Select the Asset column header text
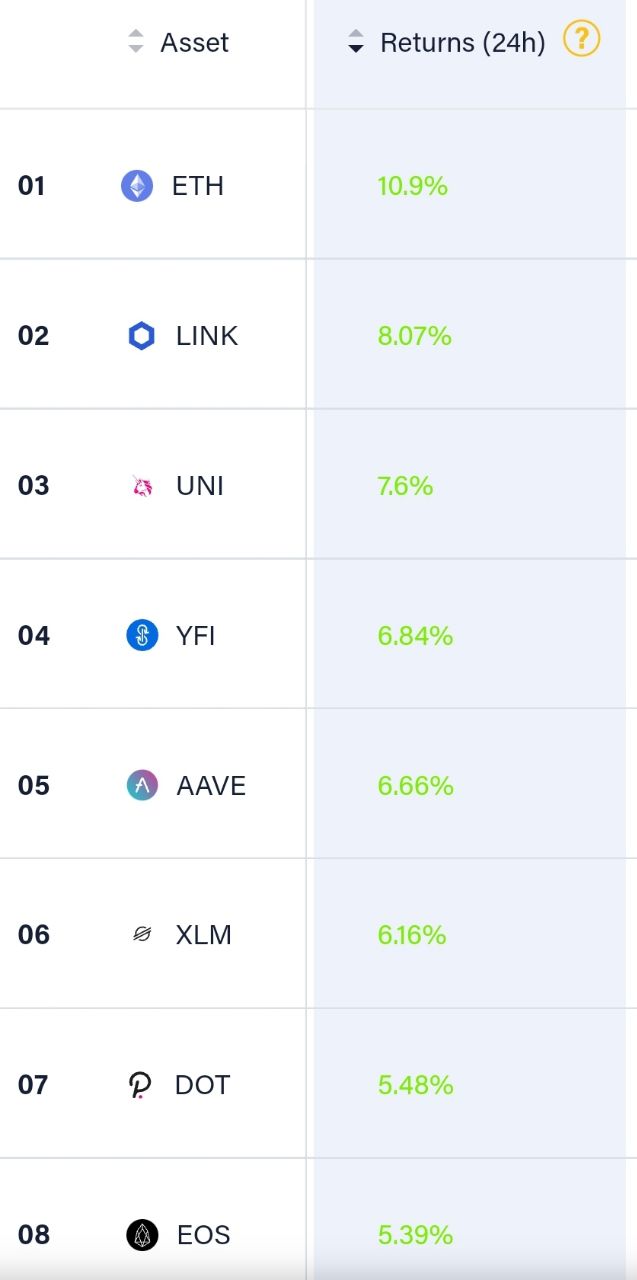This screenshot has height=1280, width=637. [195, 42]
